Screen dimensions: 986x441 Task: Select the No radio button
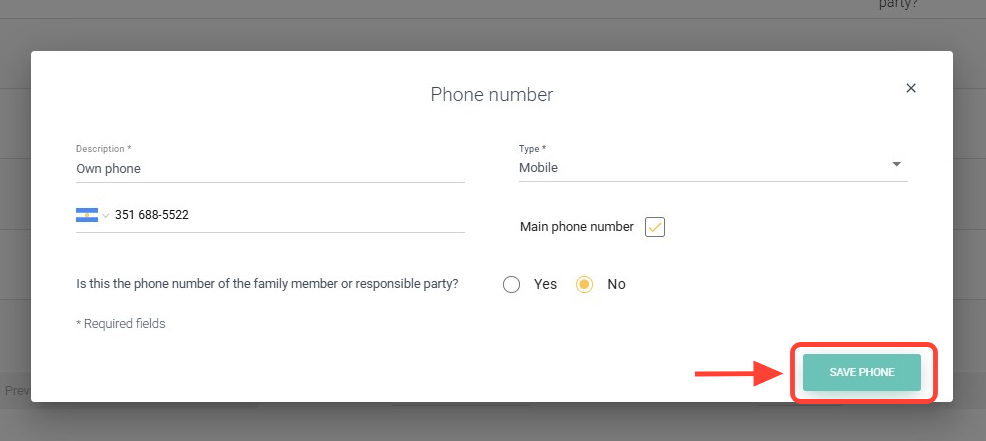[585, 284]
